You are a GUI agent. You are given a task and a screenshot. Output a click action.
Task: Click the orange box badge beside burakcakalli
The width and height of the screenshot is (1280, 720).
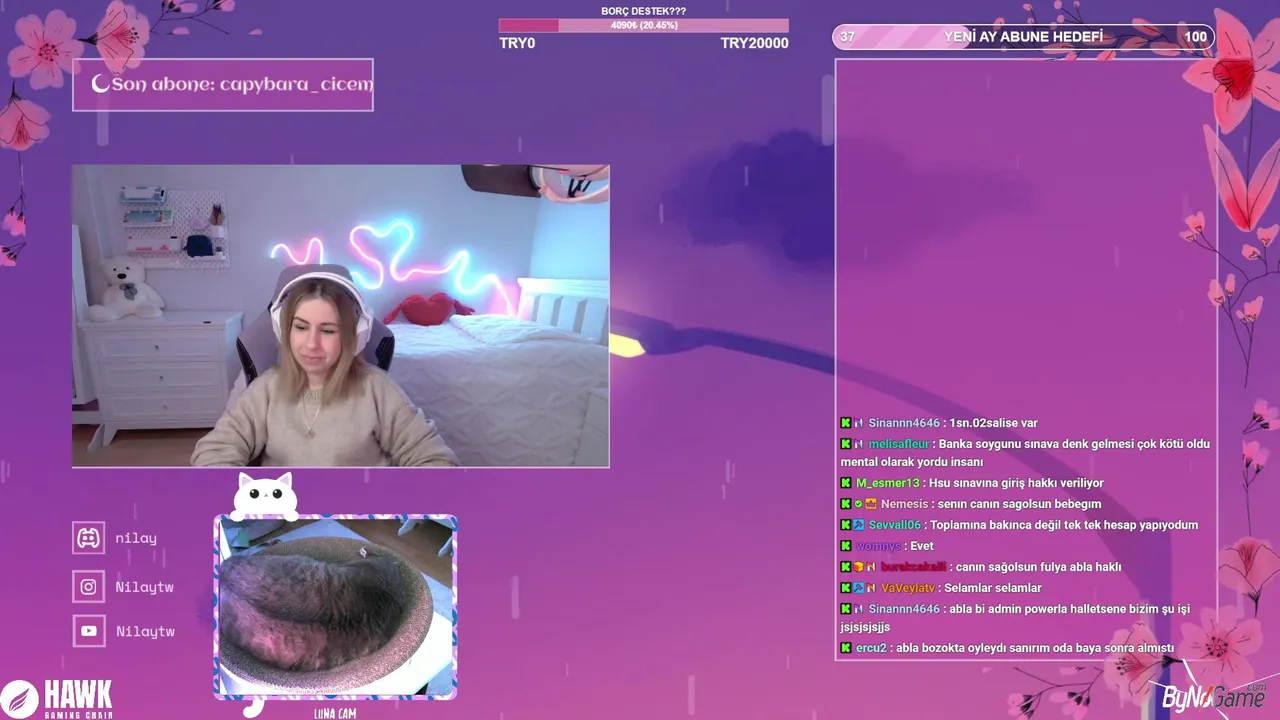[x=858, y=567]
